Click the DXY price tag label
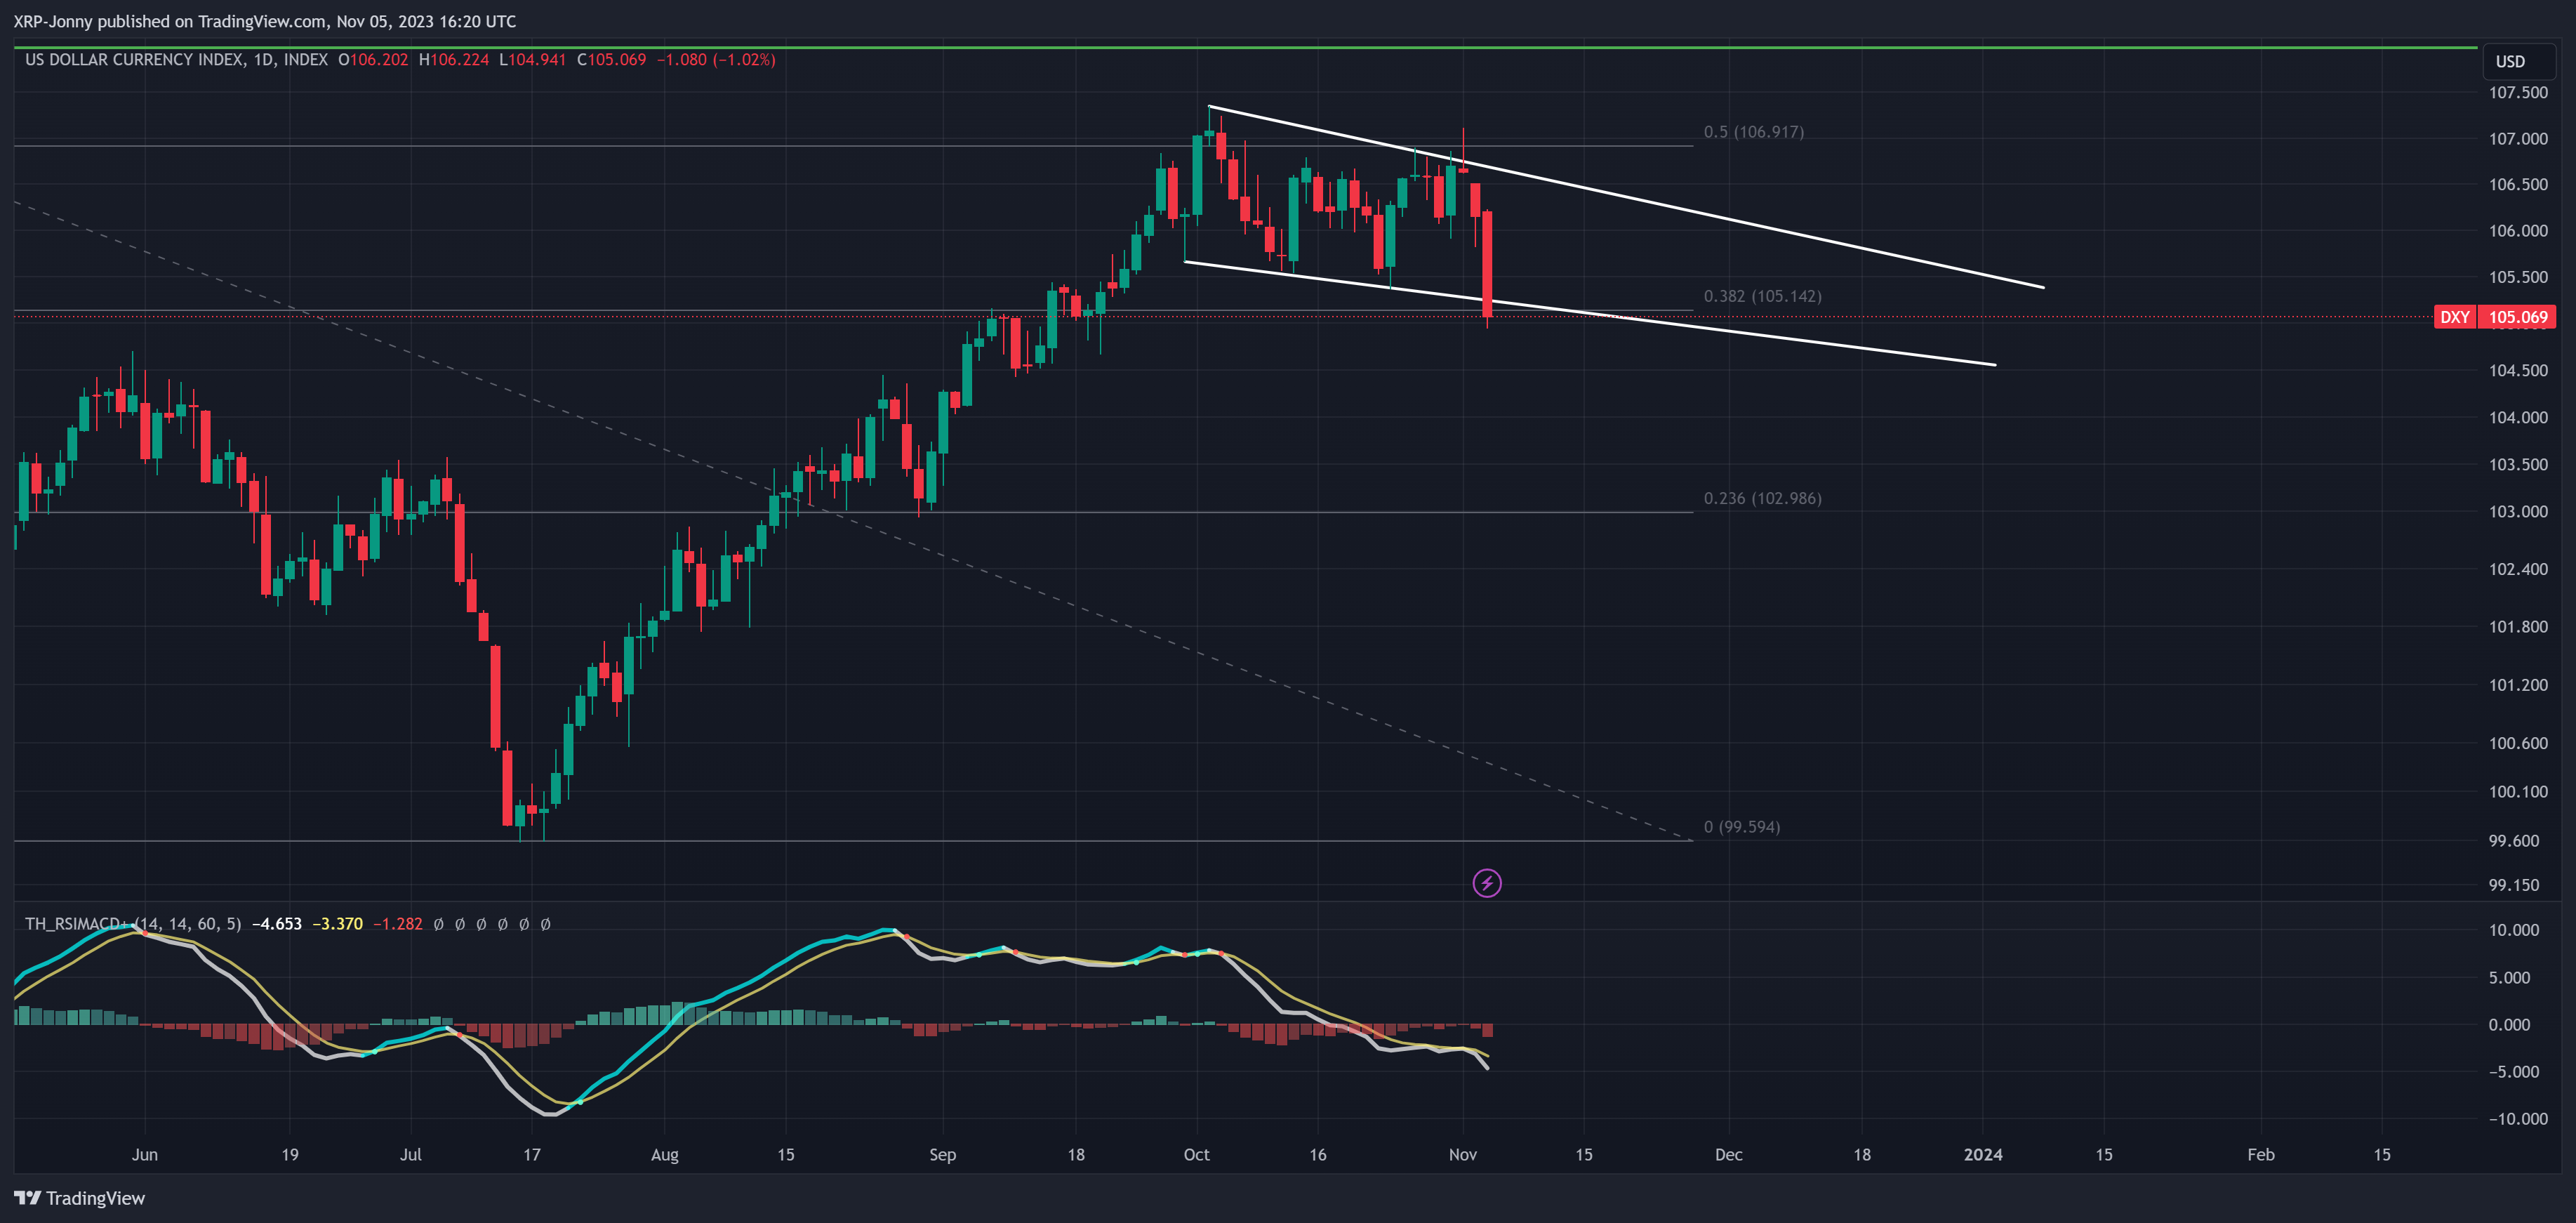 [x=2455, y=317]
